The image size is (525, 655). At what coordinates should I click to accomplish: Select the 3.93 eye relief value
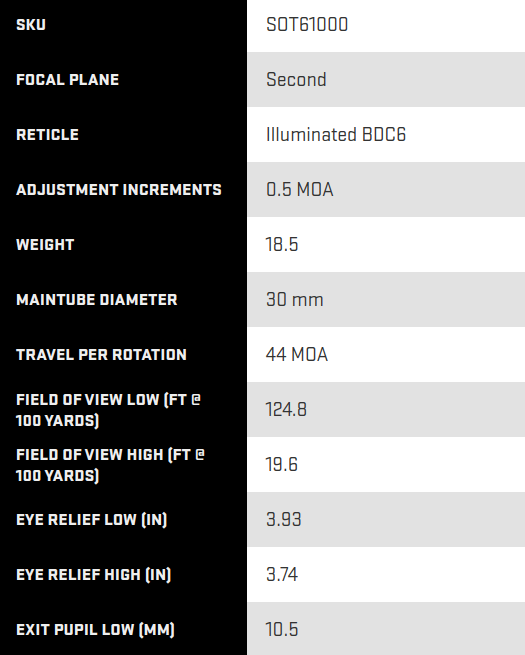284,520
